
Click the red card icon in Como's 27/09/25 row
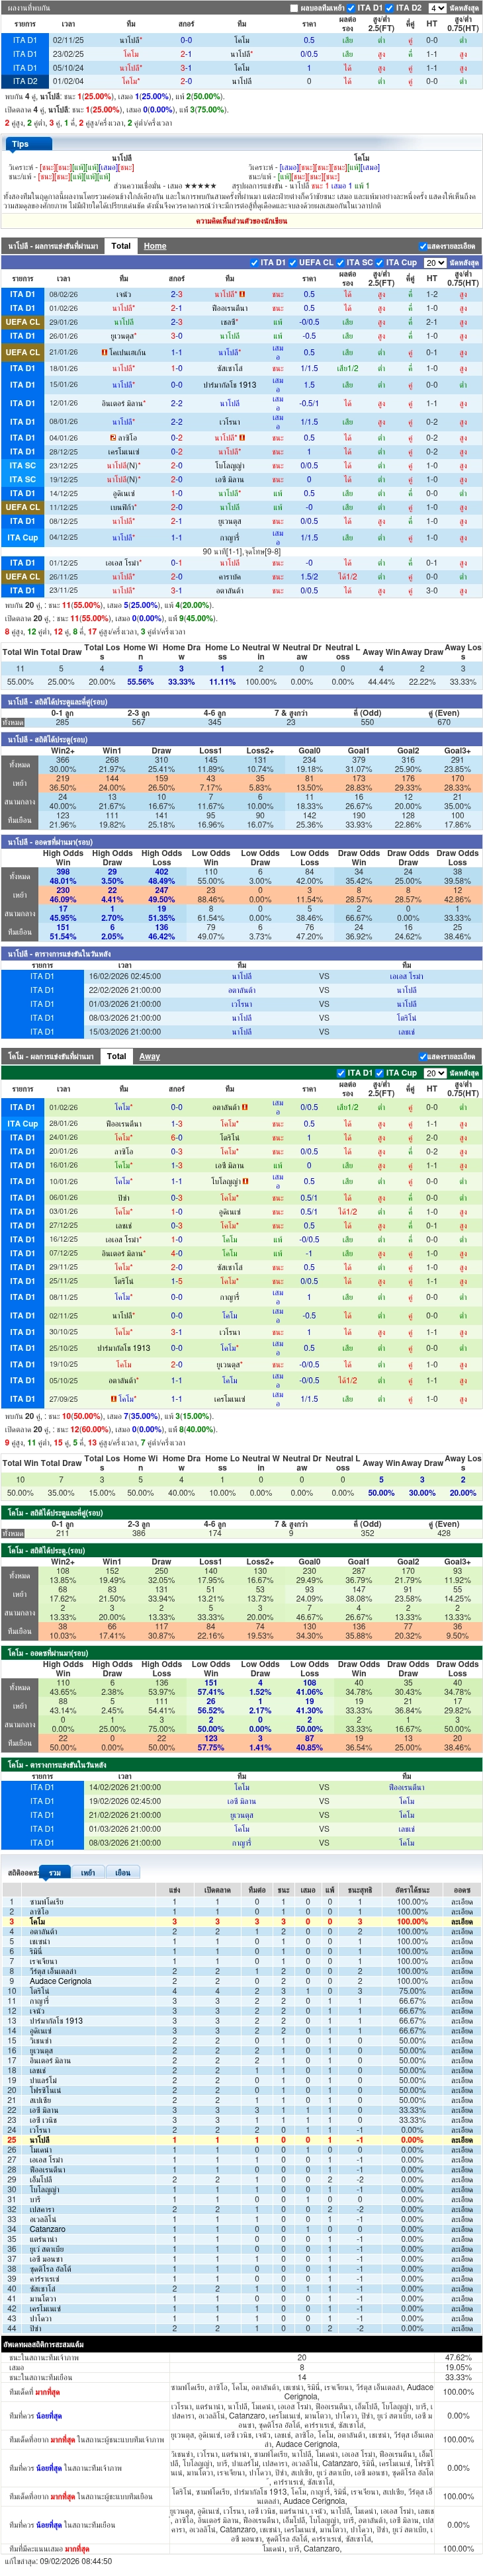(x=114, y=1399)
